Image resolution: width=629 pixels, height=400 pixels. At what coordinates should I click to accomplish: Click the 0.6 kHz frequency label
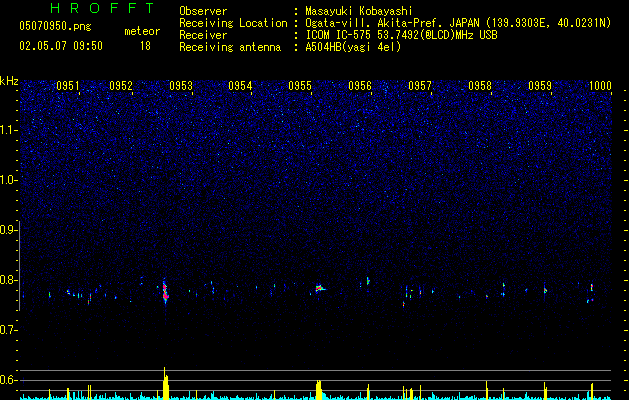[x=8, y=380]
